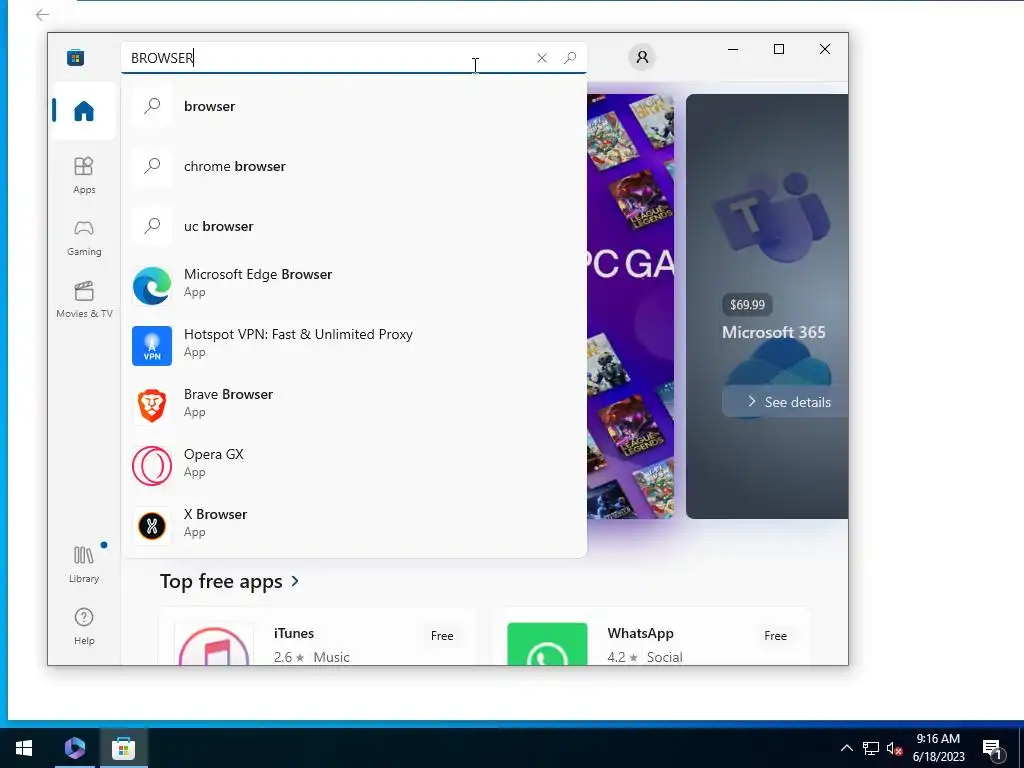Click the WhatsApp app thumbnail
Image resolution: width=1024 pixels, height=768 pixels.
547,644
